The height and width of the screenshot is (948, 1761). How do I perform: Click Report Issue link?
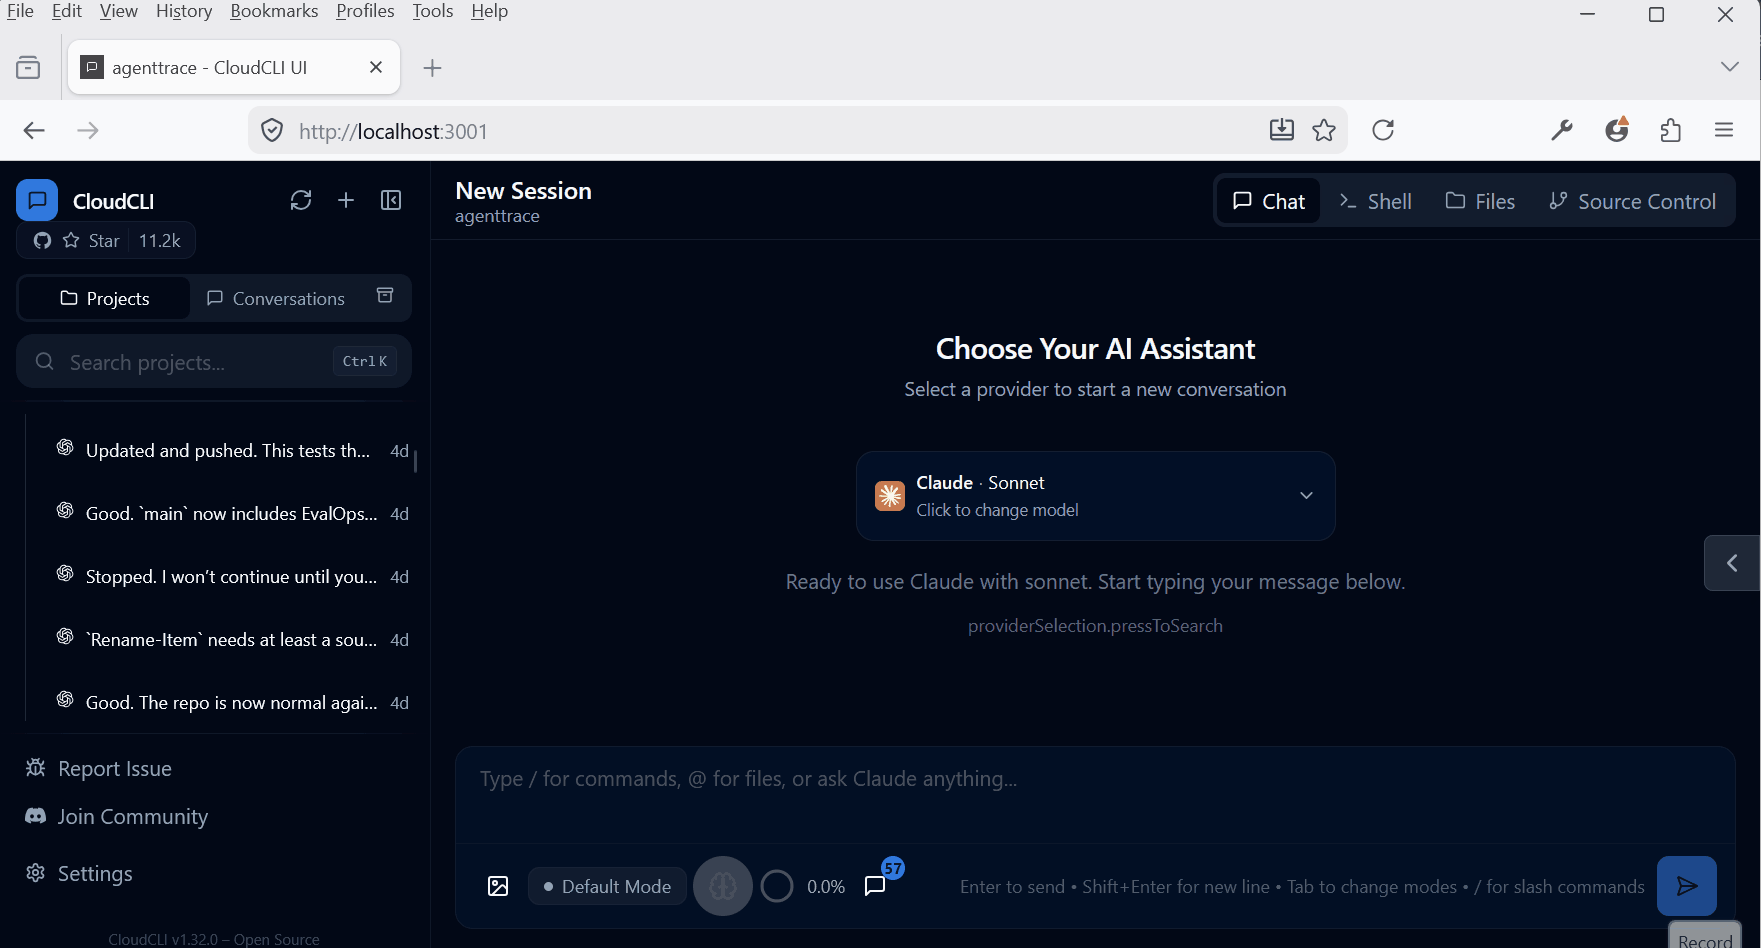coord(98,768)
